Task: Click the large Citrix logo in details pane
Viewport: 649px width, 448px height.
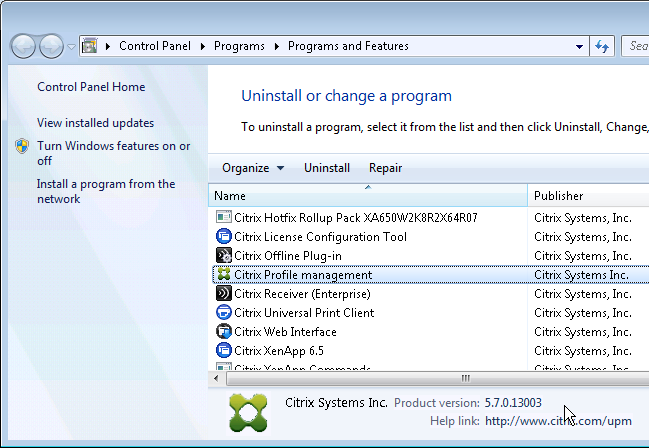Action: click(x=248, y=413)
